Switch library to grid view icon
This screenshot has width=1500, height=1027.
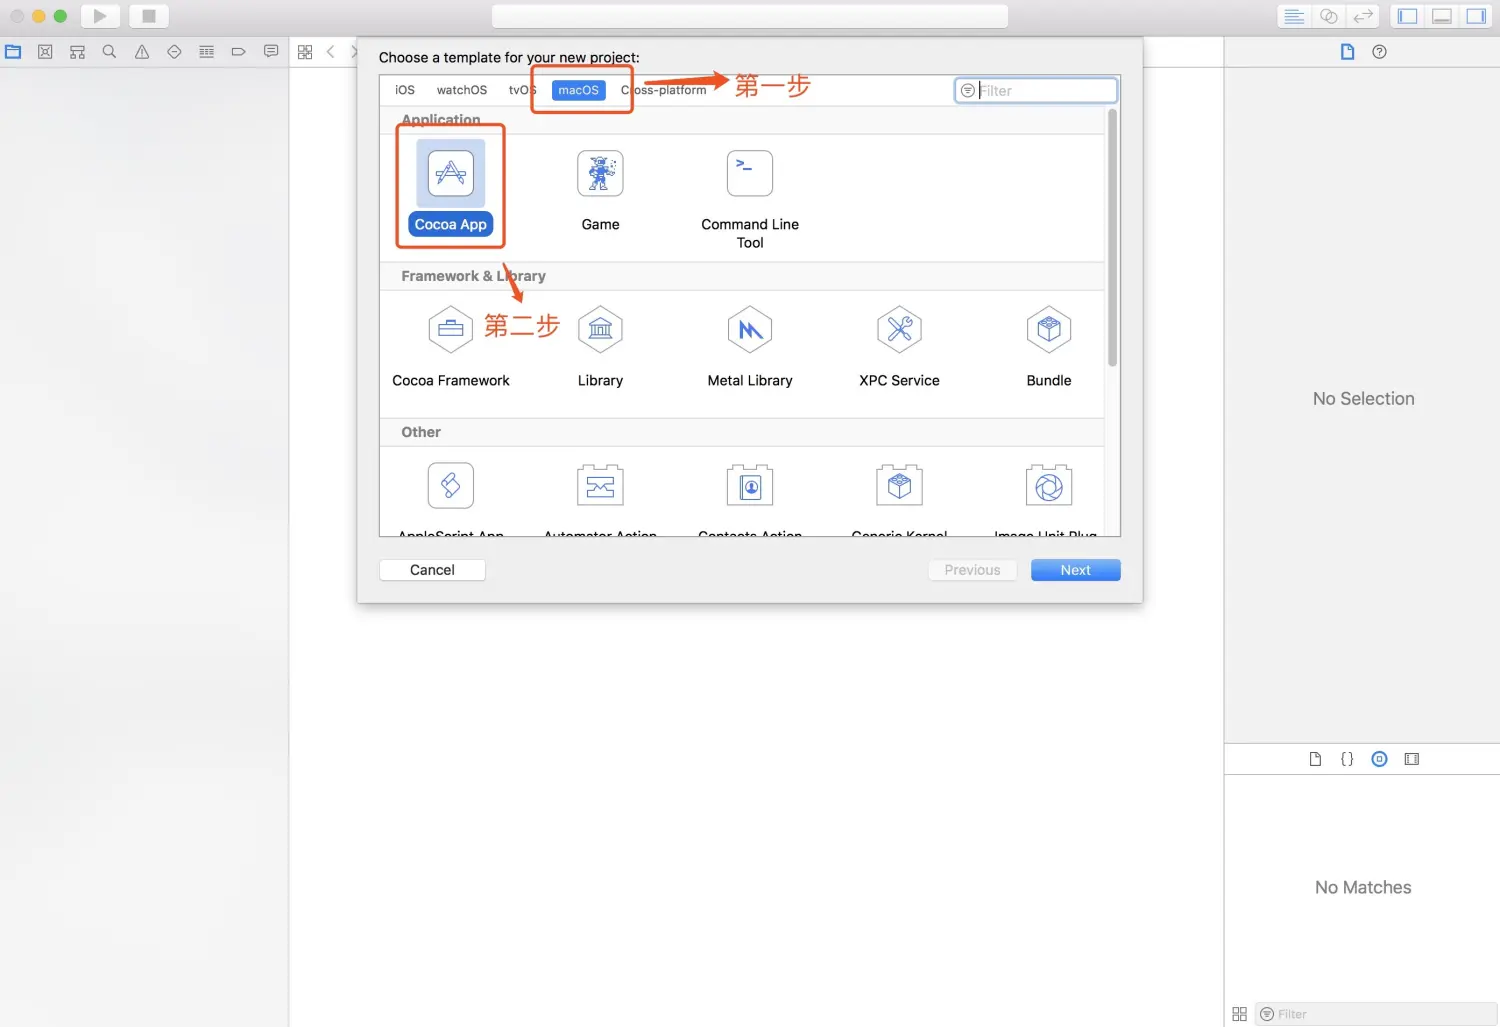point(1240,1014)
